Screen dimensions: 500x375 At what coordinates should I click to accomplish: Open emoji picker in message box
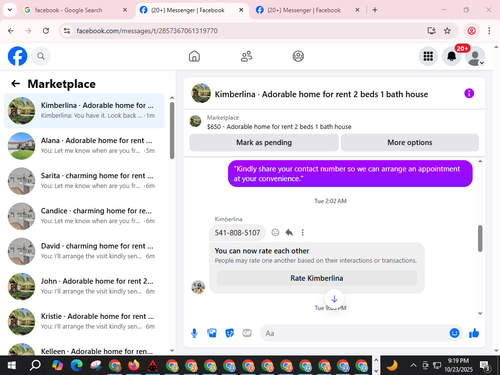coord(454,333)
